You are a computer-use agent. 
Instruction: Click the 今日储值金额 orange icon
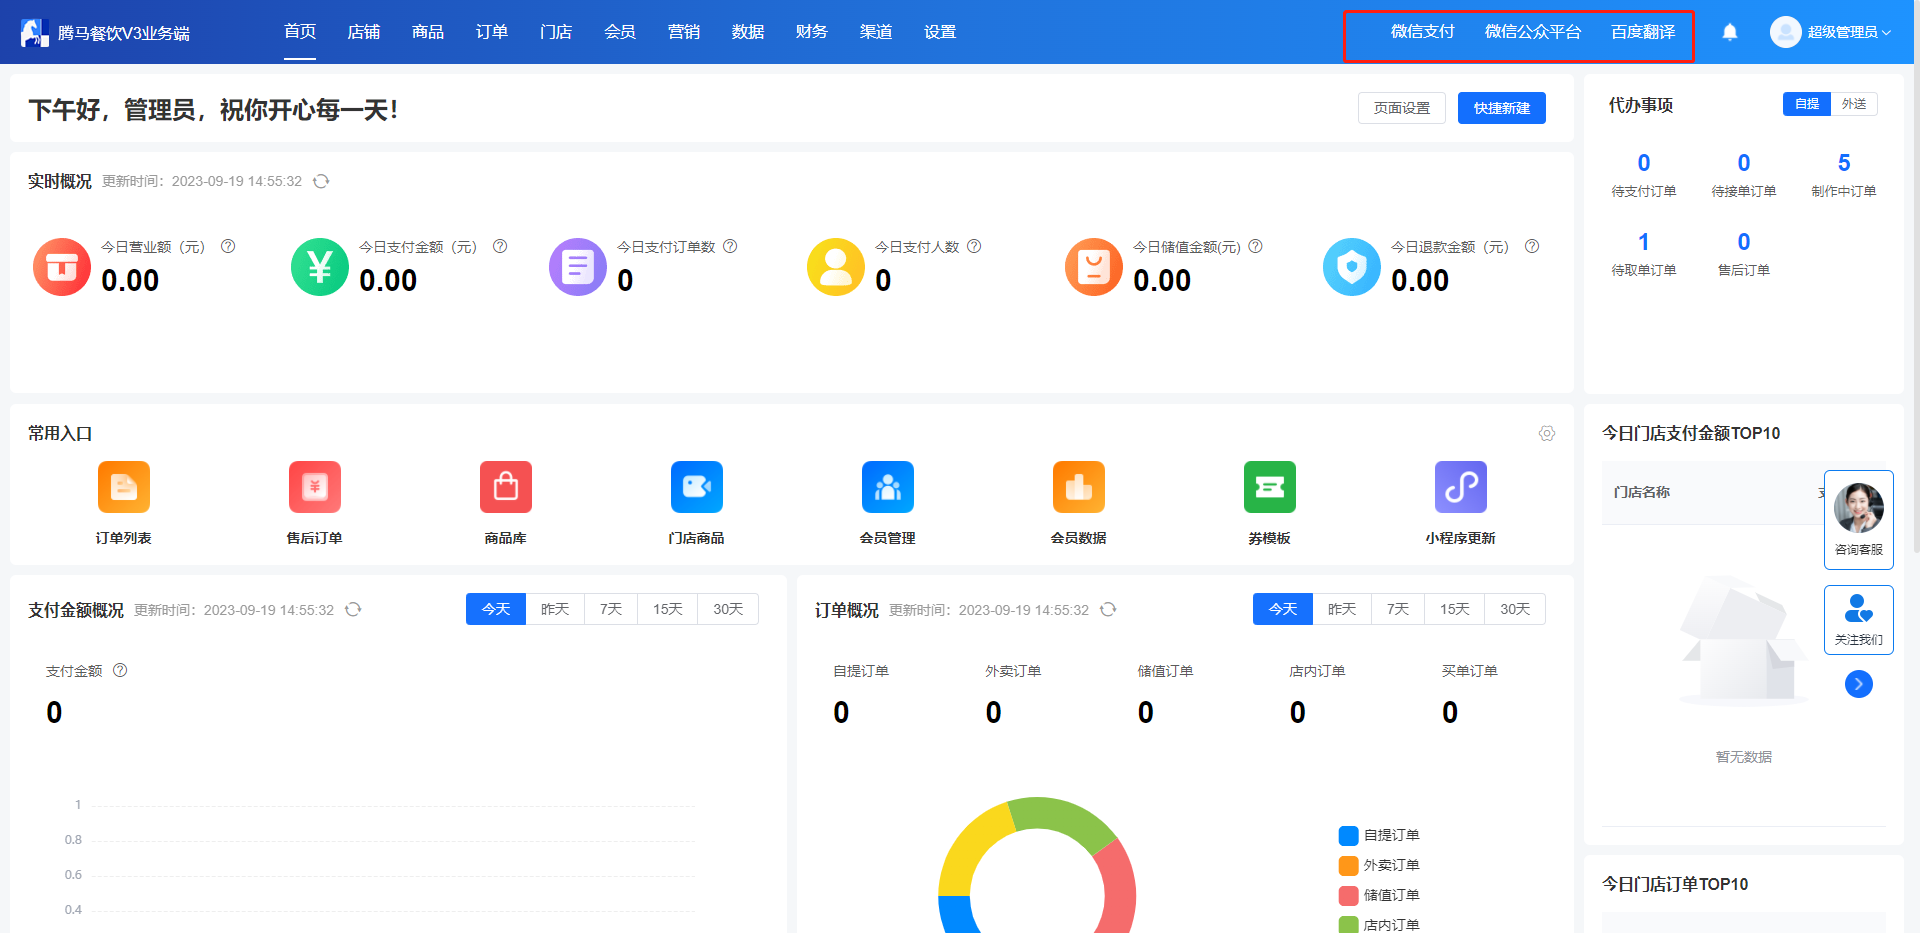click(x=1094, y=267)
